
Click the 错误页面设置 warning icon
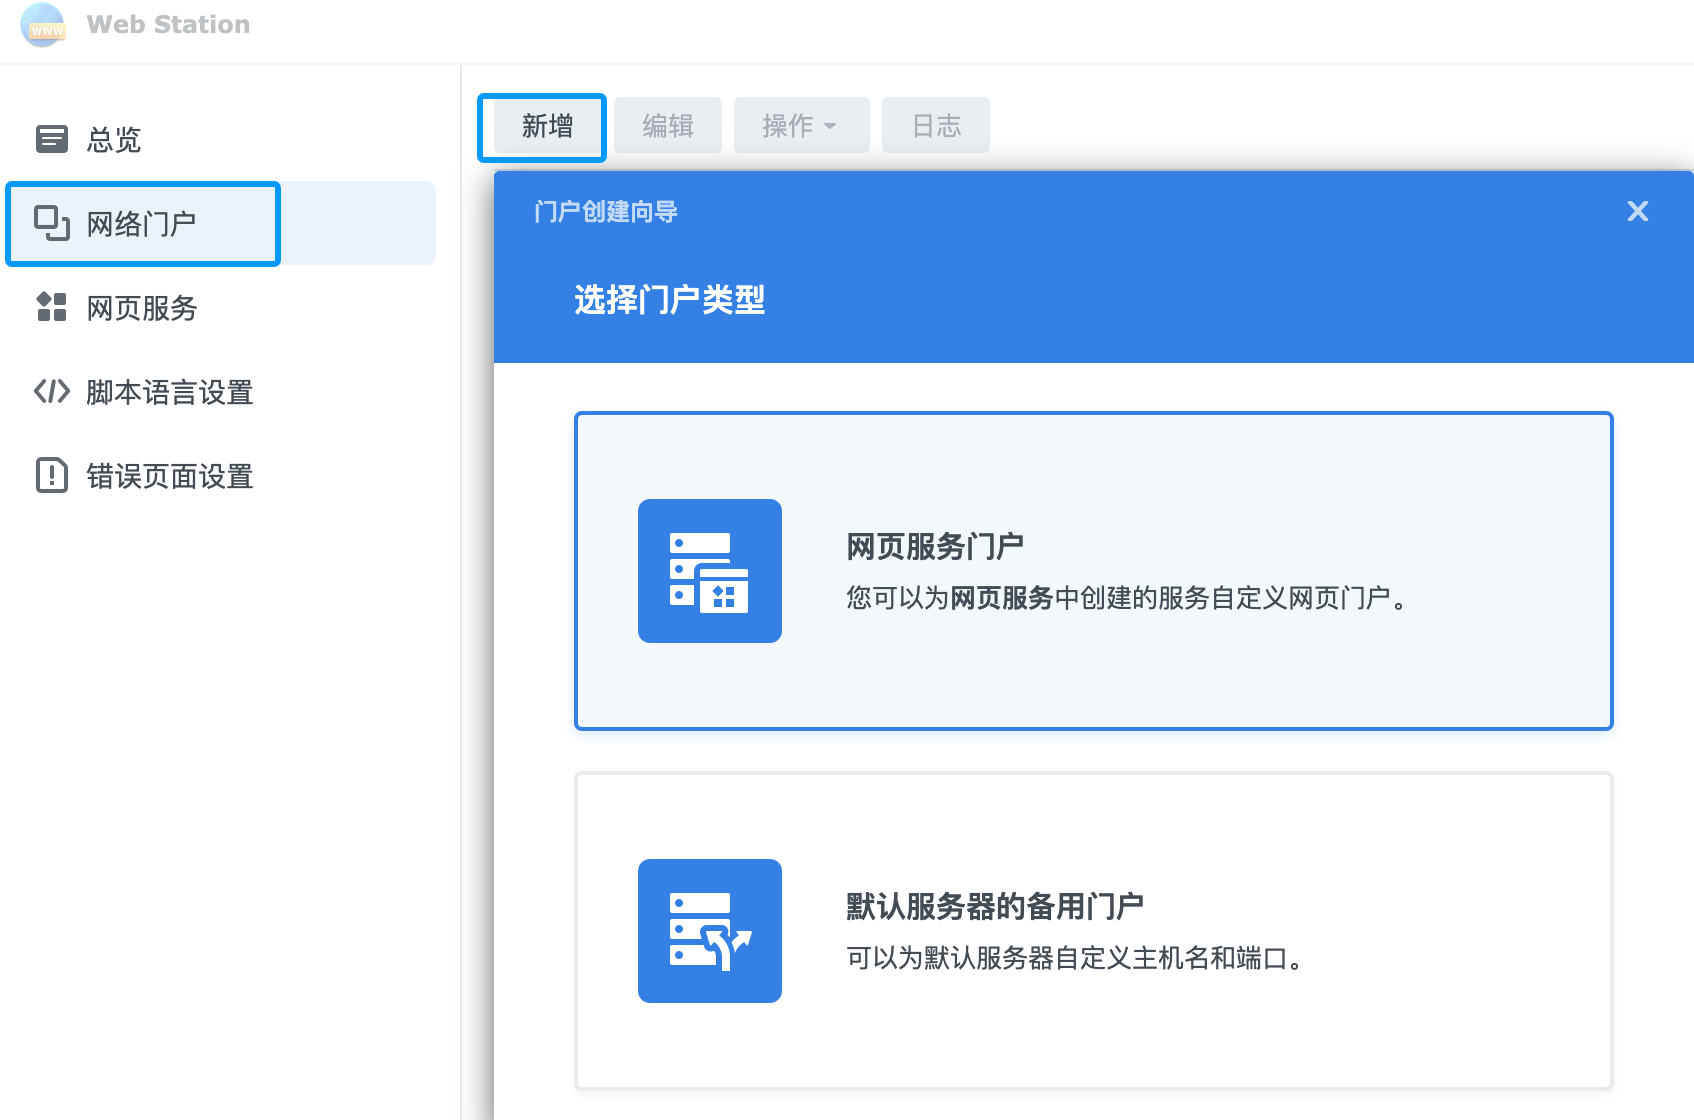tap(52, 475)
